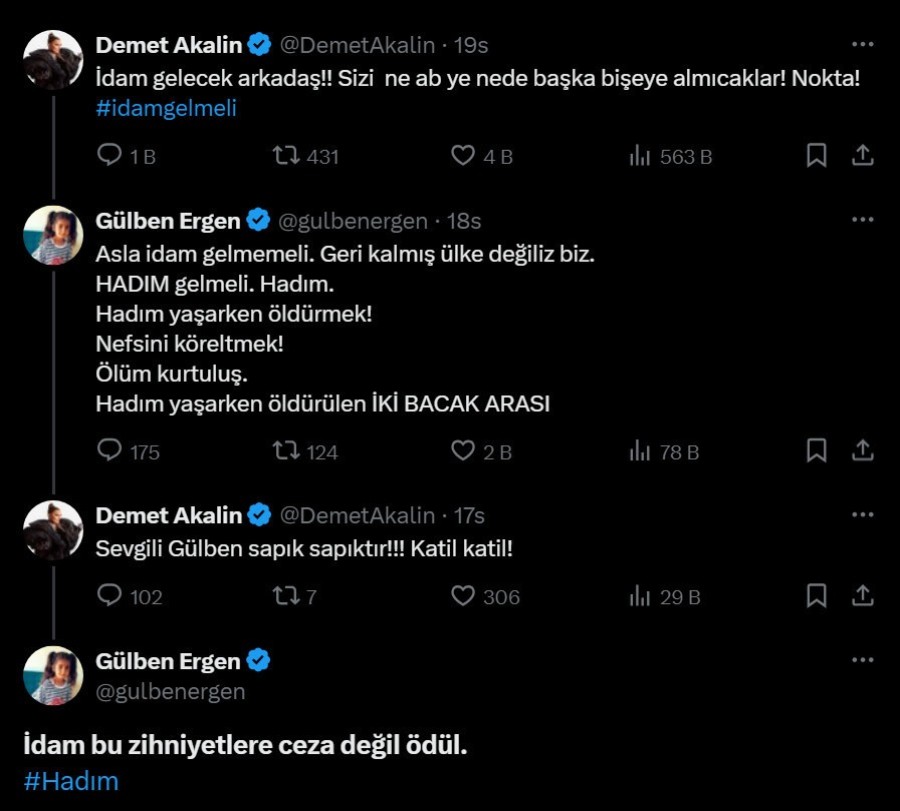Share Gülben Ergen's HADIM tweet
Screen dimensions: 900x811
862,451
